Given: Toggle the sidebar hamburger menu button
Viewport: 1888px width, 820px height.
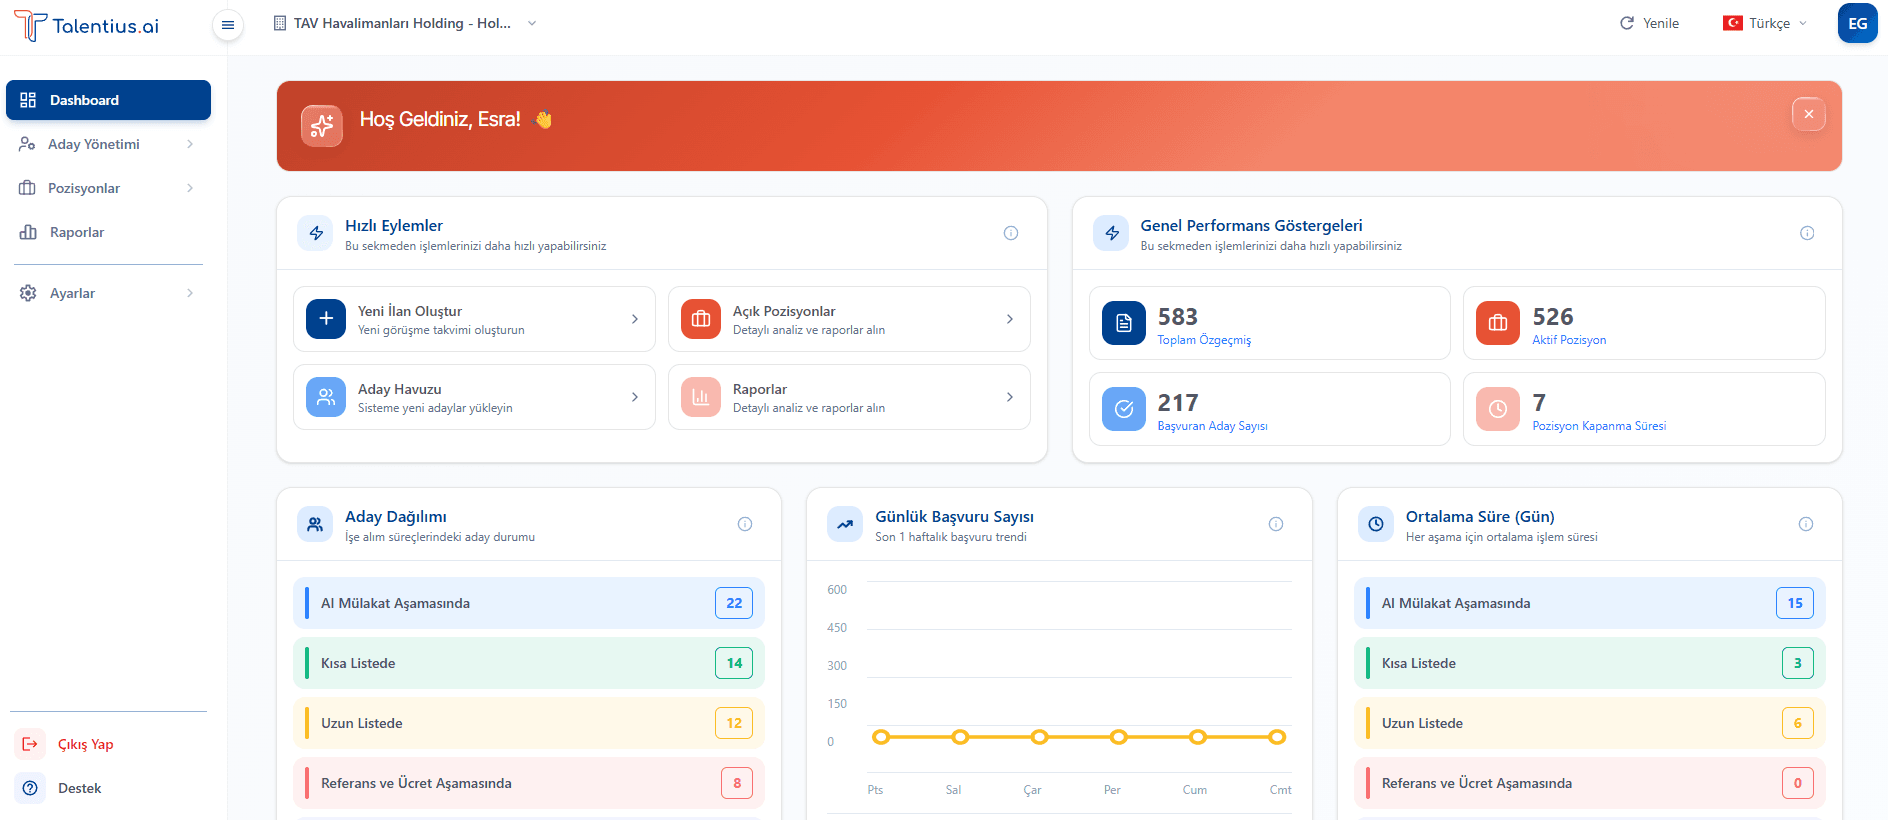Looking at the screenshot, I should pyautogui.click(x=228, y=25).
